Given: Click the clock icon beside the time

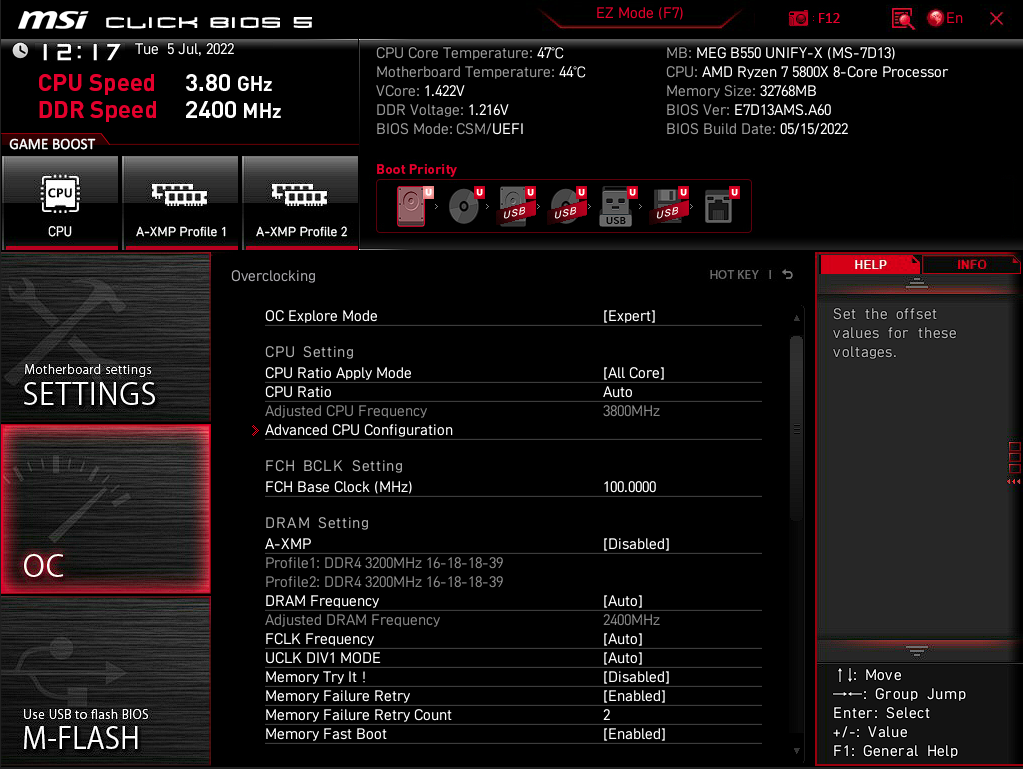Looking at the screenshot, I should (20, 50).
